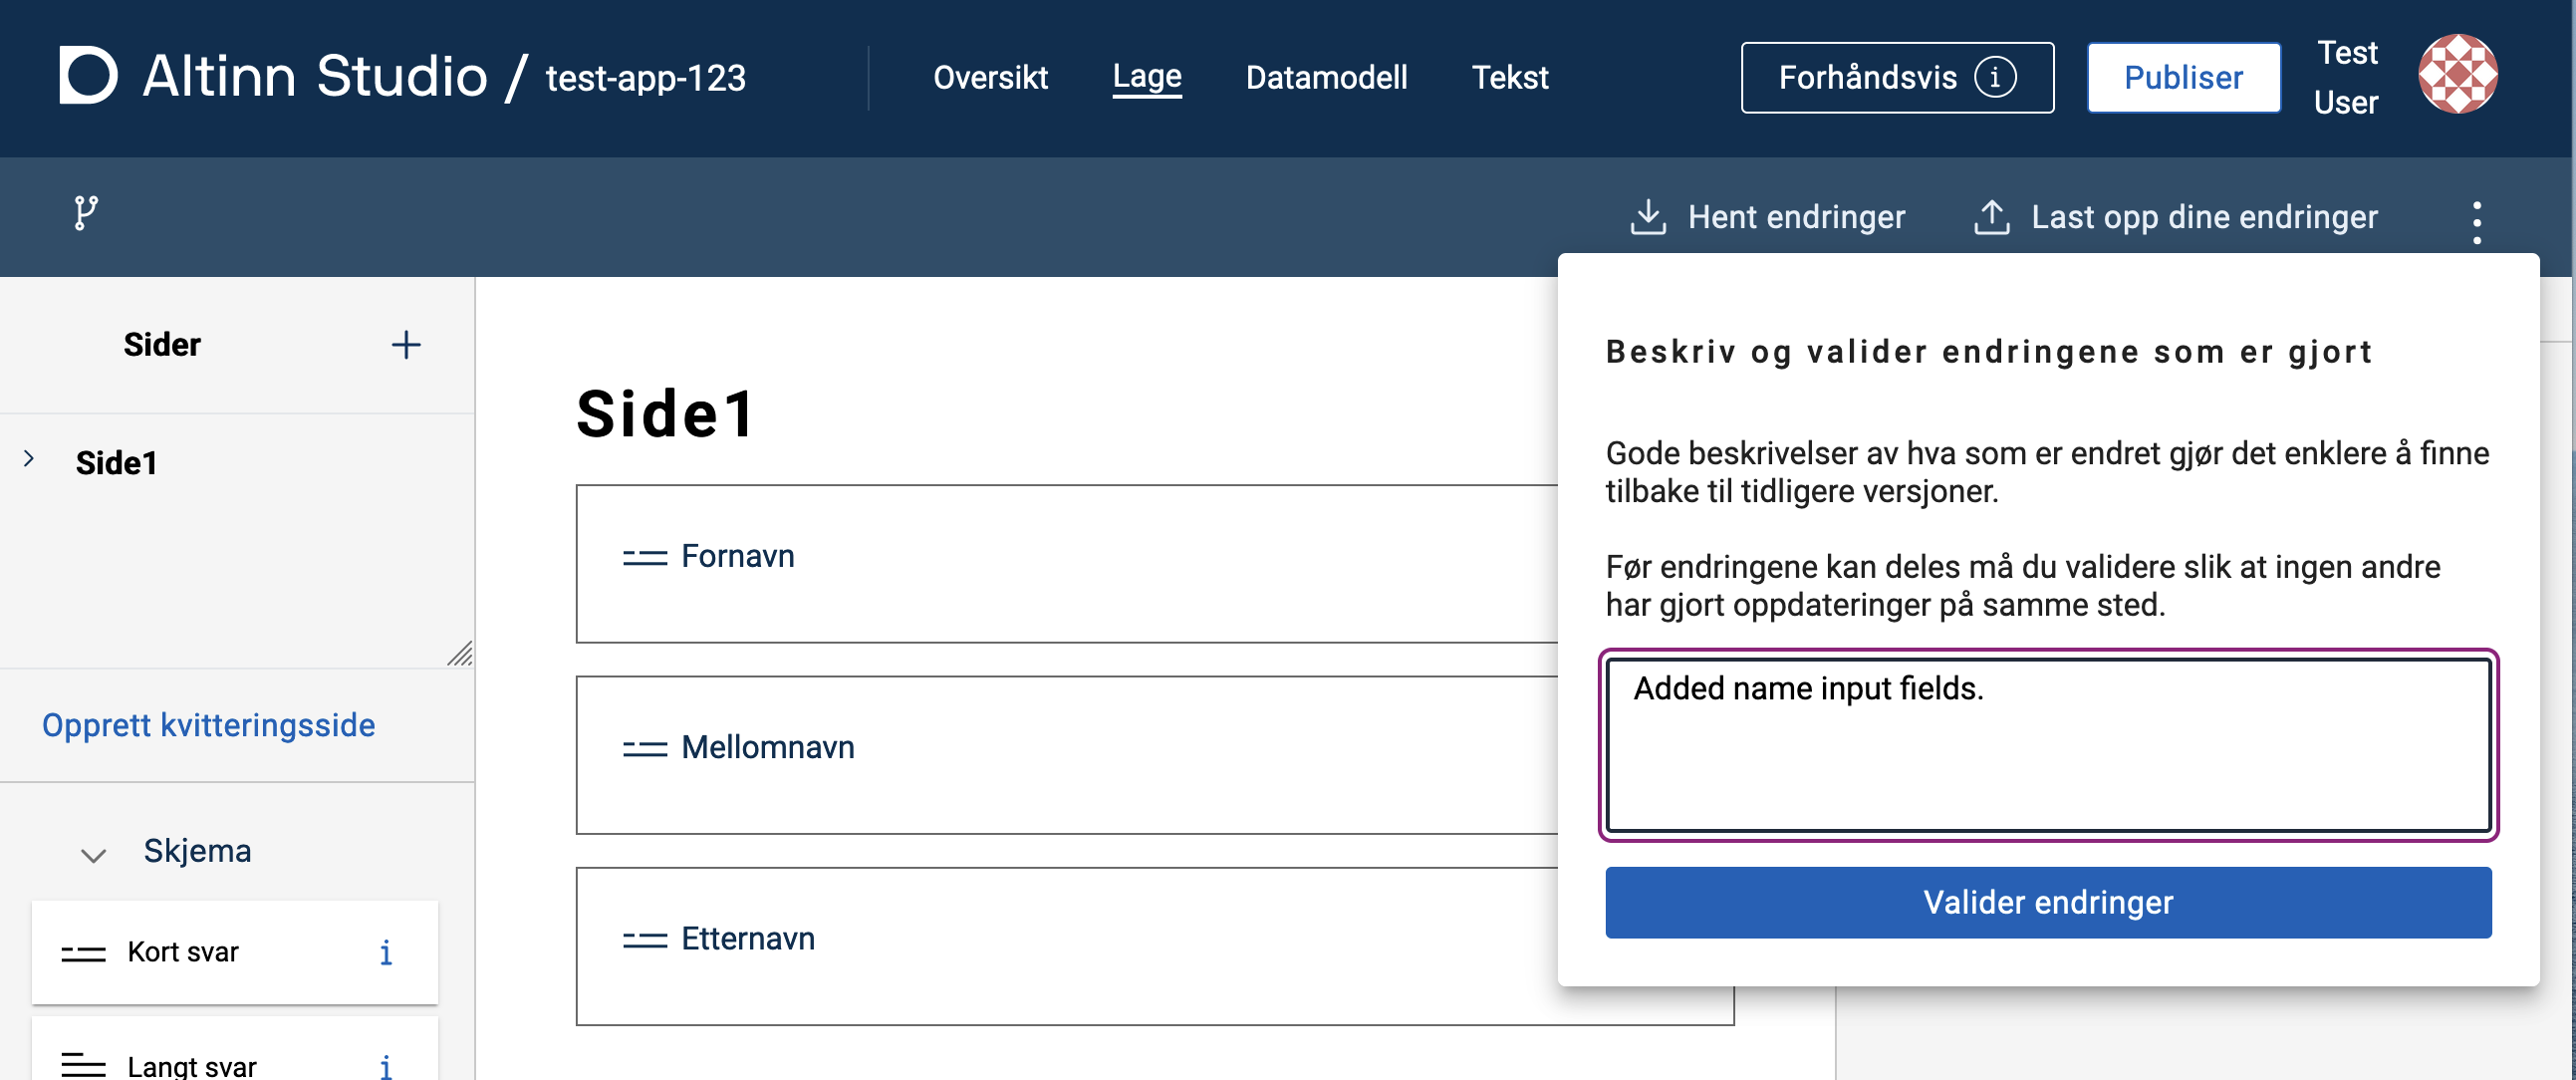This screenshot has height=1080, width=2576.
Task: Click Opprett kvitteringsside link
Action: coord(208,725)
